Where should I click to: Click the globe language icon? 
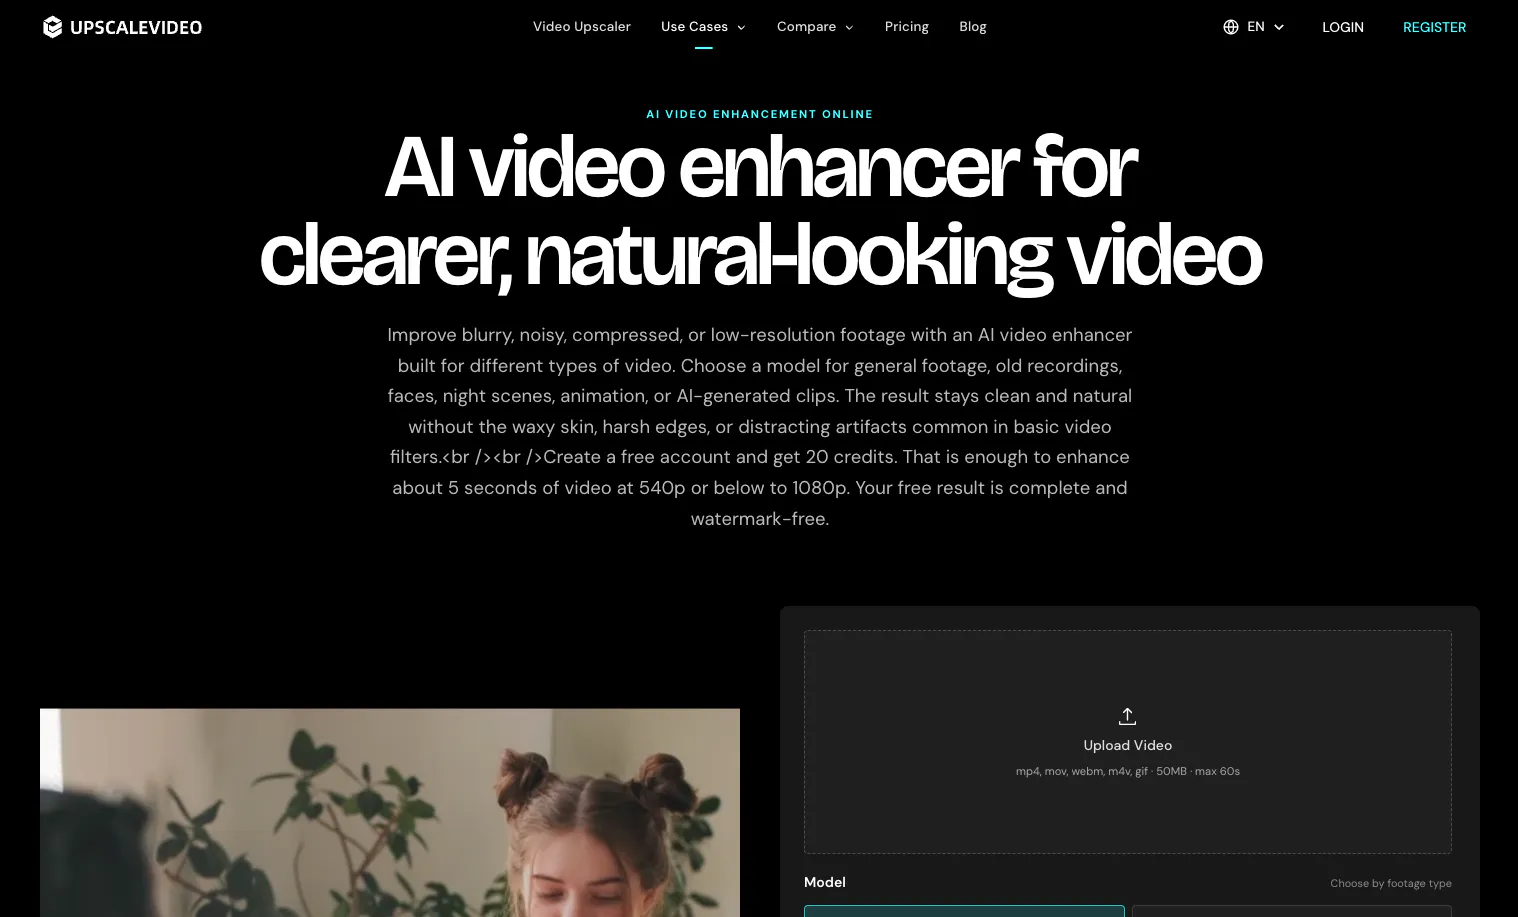1231,27
